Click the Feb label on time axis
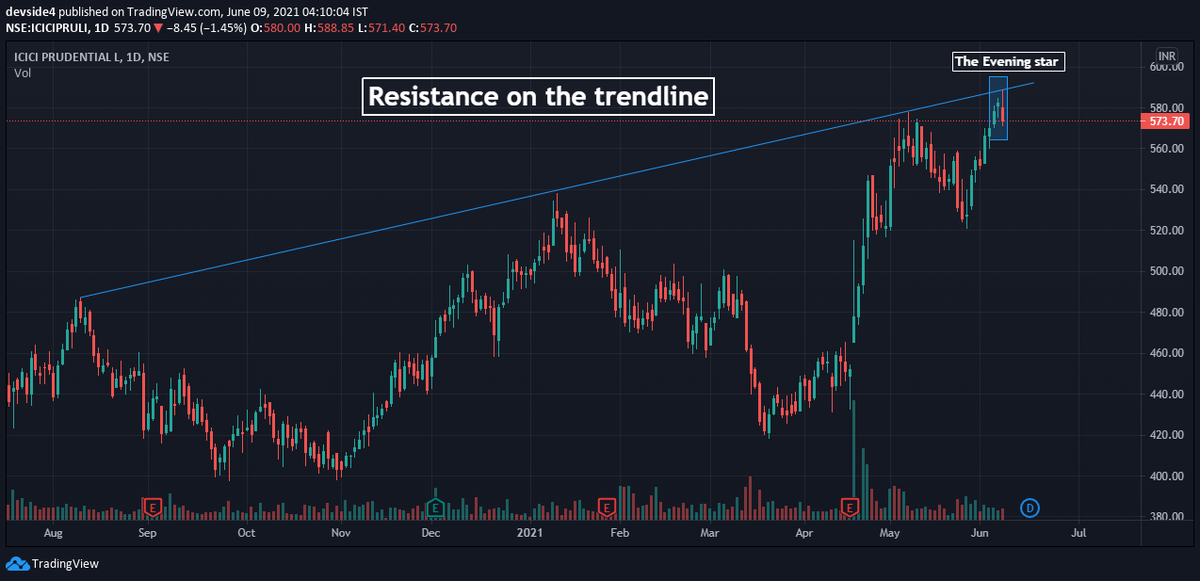Screen dimensions: 1200x581 pos(619,534)
